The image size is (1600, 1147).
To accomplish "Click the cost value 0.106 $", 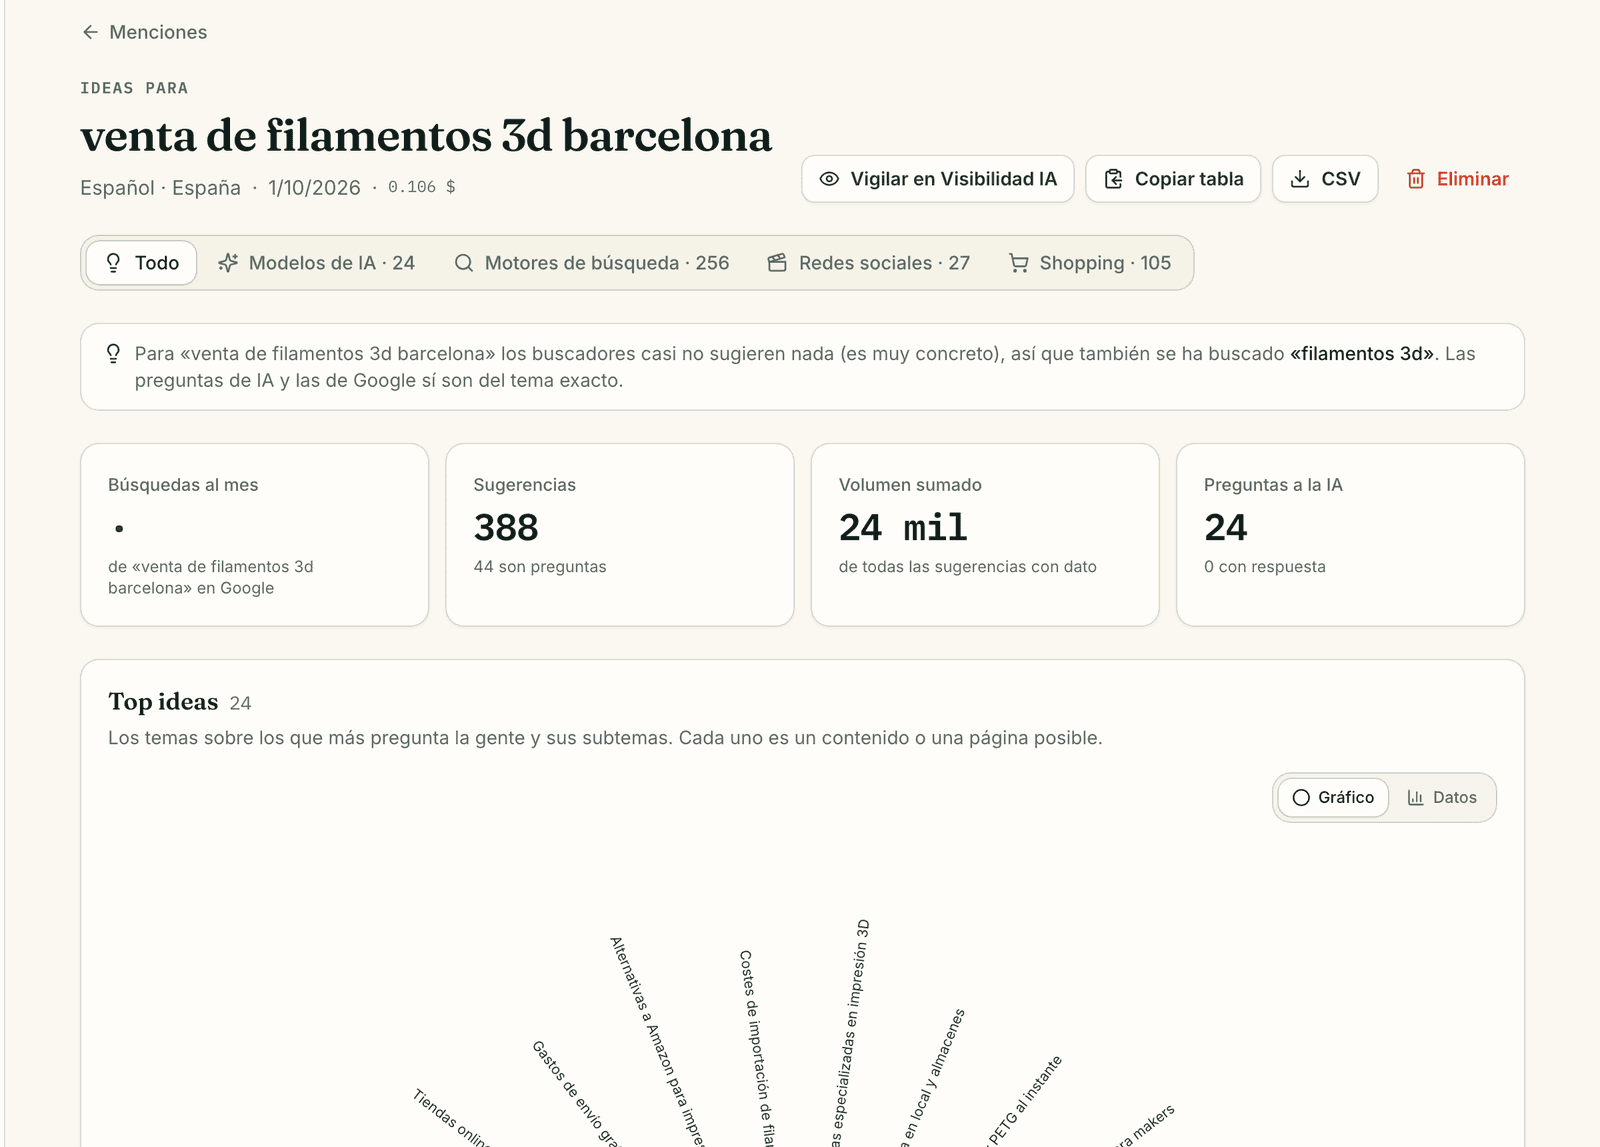I will (422, 187).
